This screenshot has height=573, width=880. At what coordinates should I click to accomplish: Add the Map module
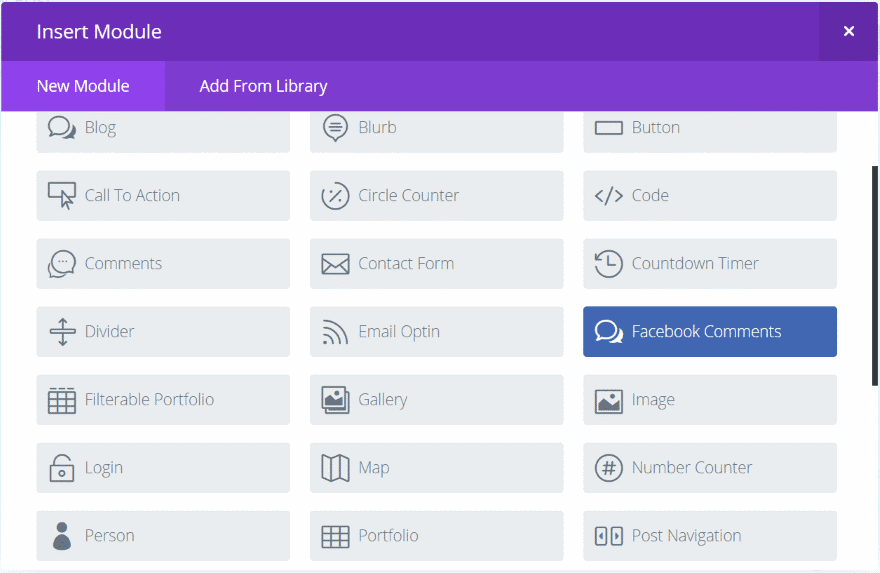coord(437,468)
